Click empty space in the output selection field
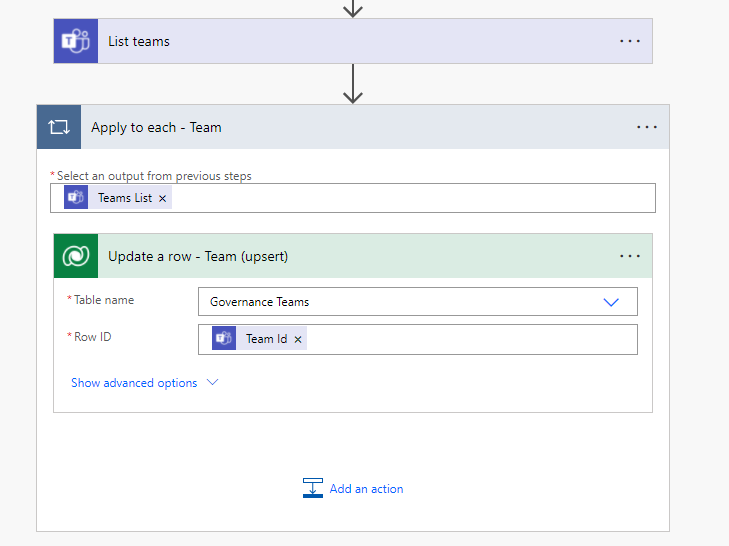This screenshot has height=546, width=729. pos(410,198)
